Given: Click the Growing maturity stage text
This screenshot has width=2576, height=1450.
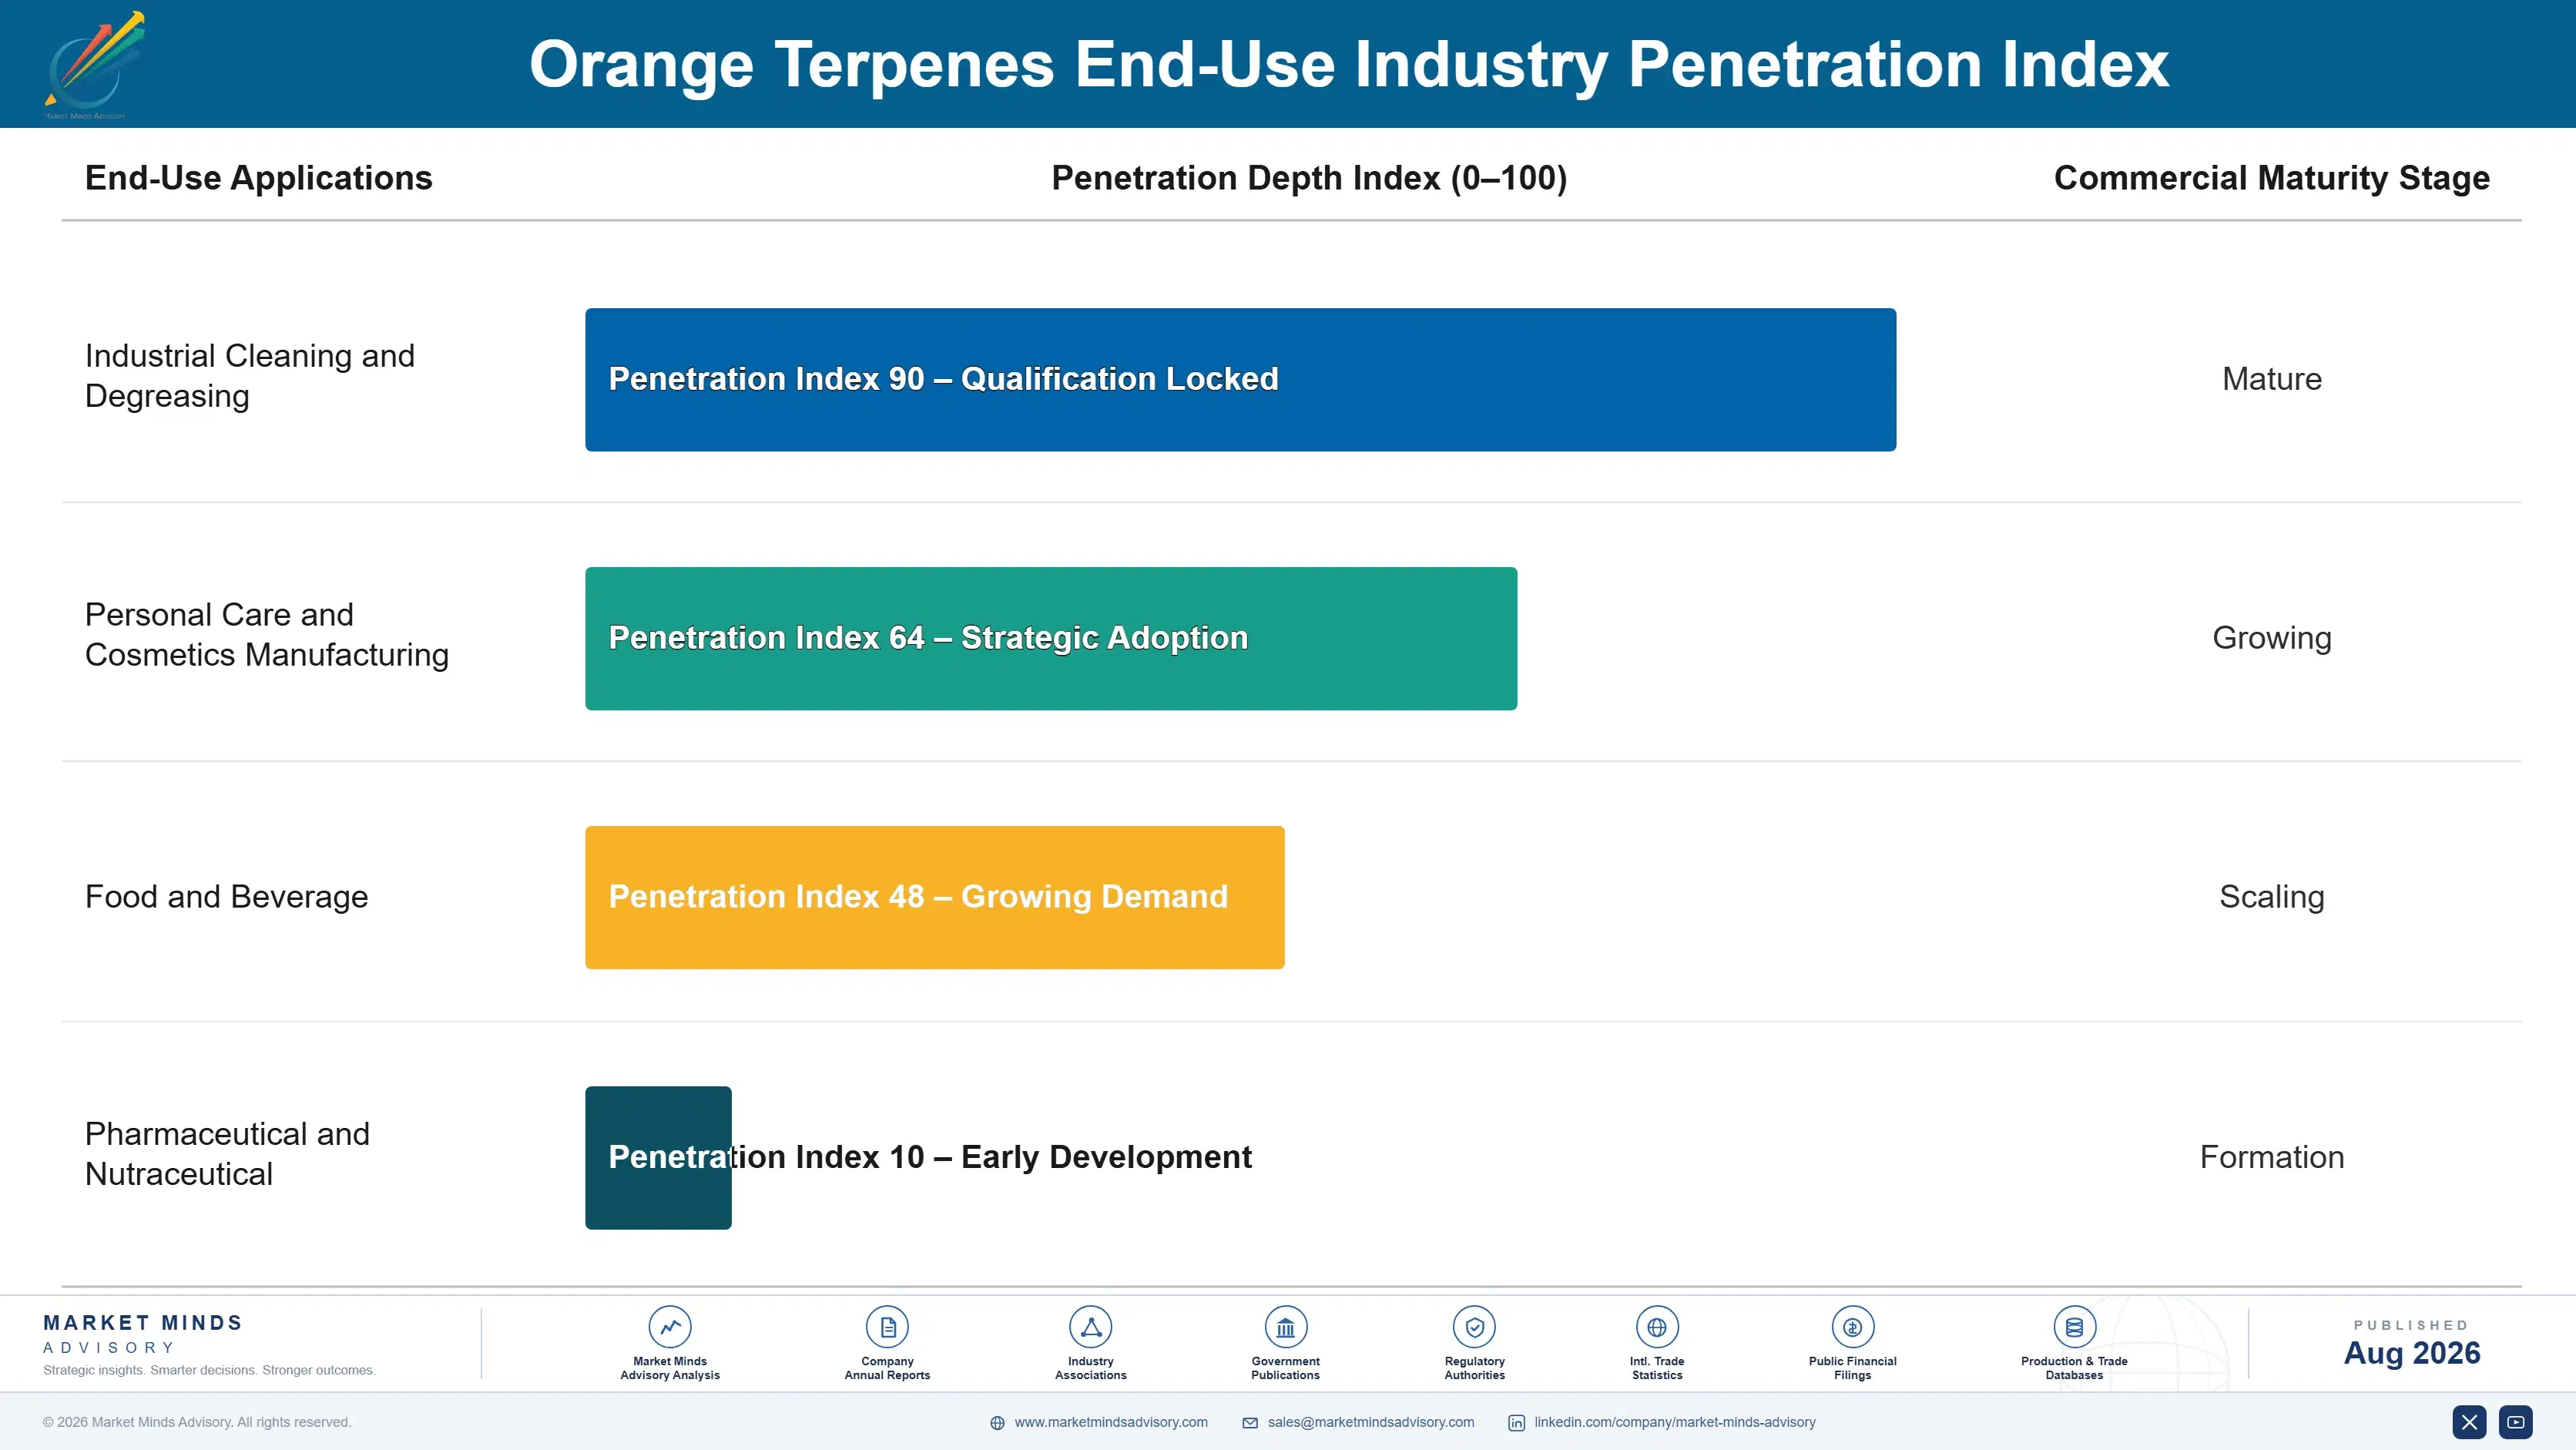Looking at the screenshot, I should point(2272,638).
